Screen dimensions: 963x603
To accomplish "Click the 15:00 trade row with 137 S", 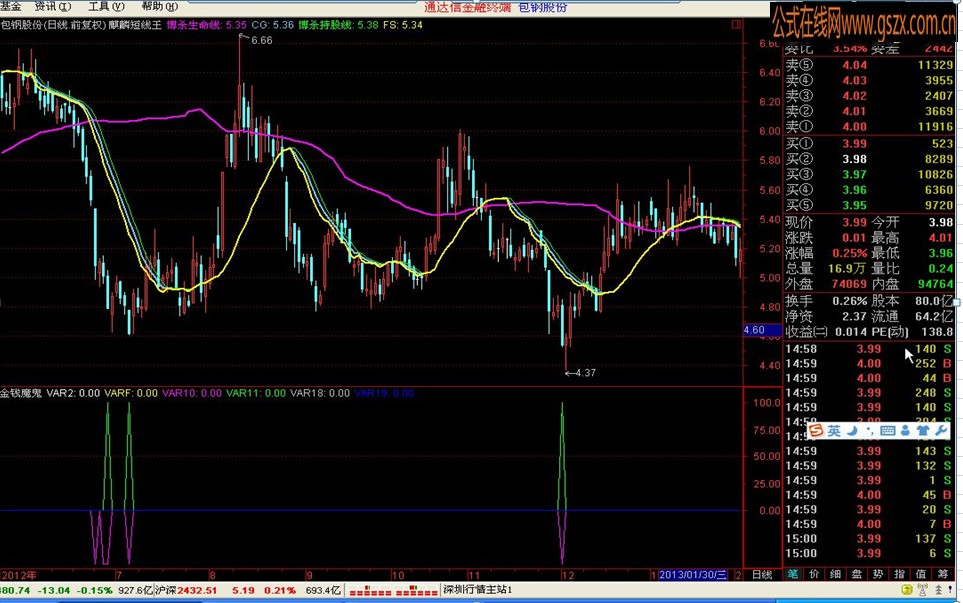I will [x=868, y=539].
